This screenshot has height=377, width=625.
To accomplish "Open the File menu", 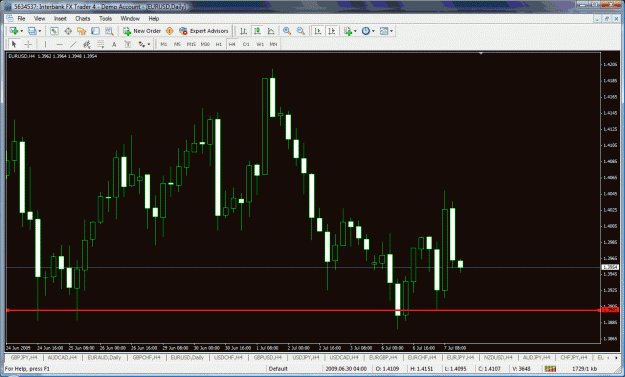I will (x=21, y=18).
